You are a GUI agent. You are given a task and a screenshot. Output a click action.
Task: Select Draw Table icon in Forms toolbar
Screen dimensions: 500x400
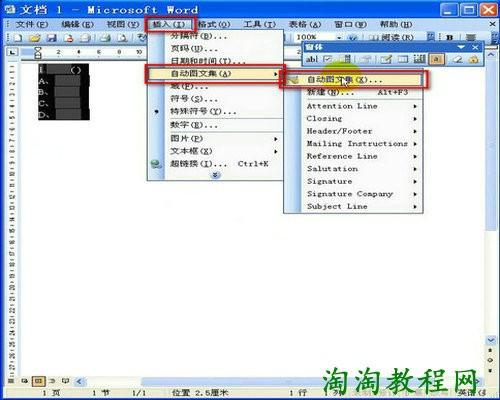pos(386,59)
